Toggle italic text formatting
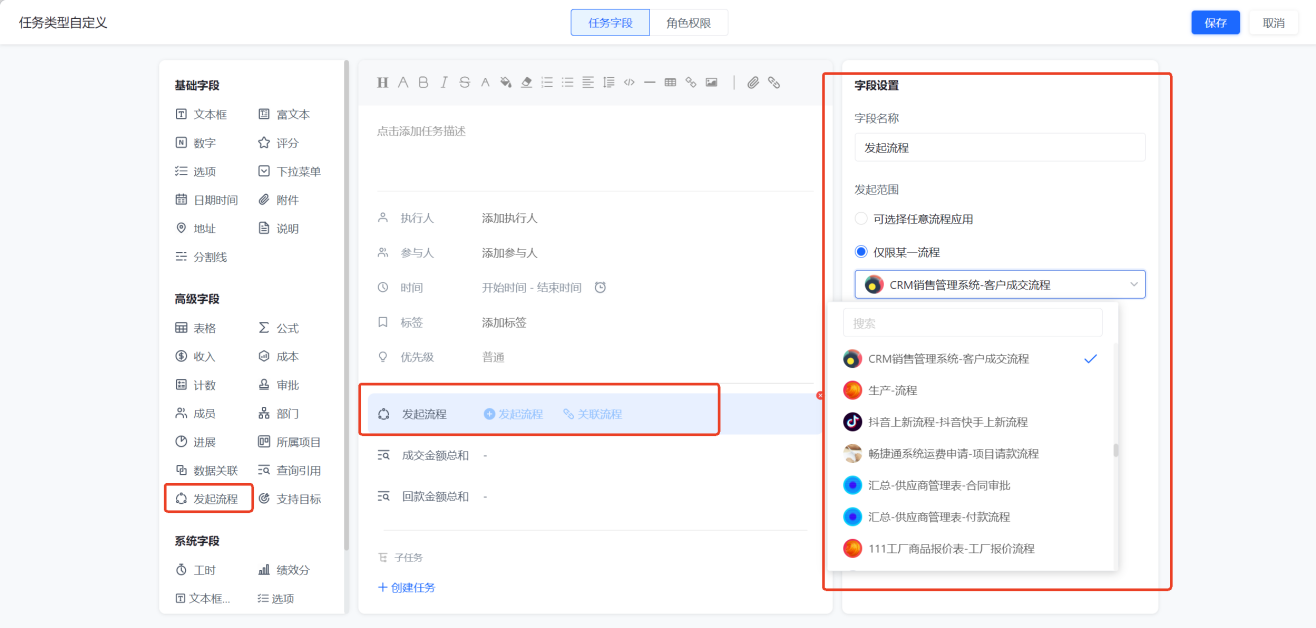This screenshot has height=628, width=1316. point(443,83)
